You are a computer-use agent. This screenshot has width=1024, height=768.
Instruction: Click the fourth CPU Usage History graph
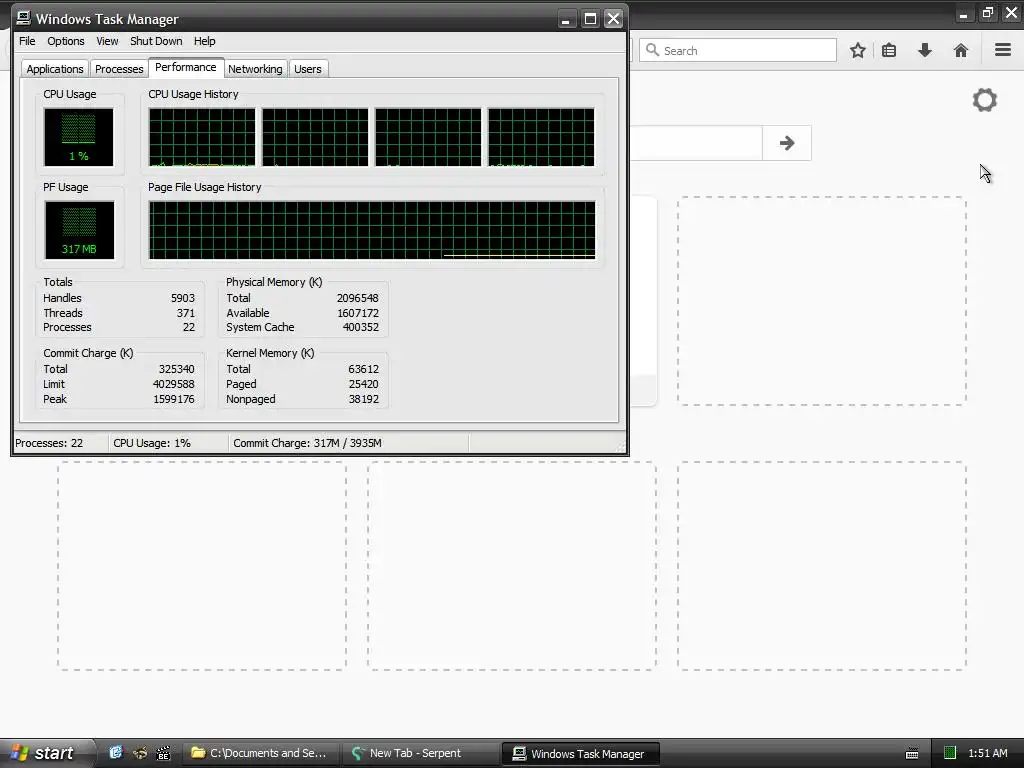(541, 137)
